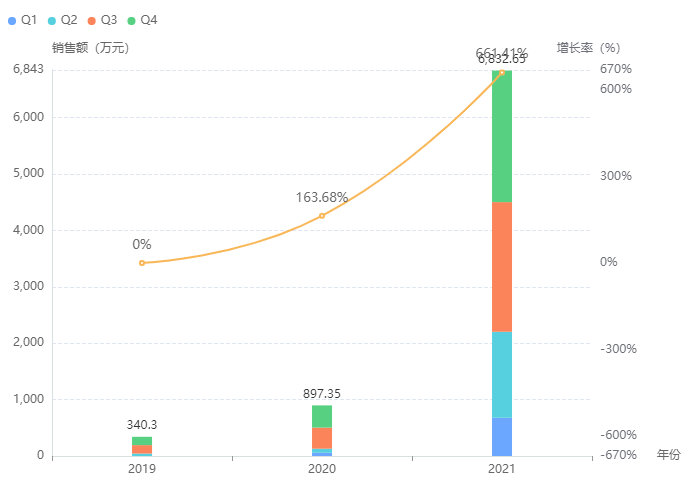Click the 2021 Q3 orange bar segment
694x486 pixels.
pyautogui.click(x=502, y=266)
